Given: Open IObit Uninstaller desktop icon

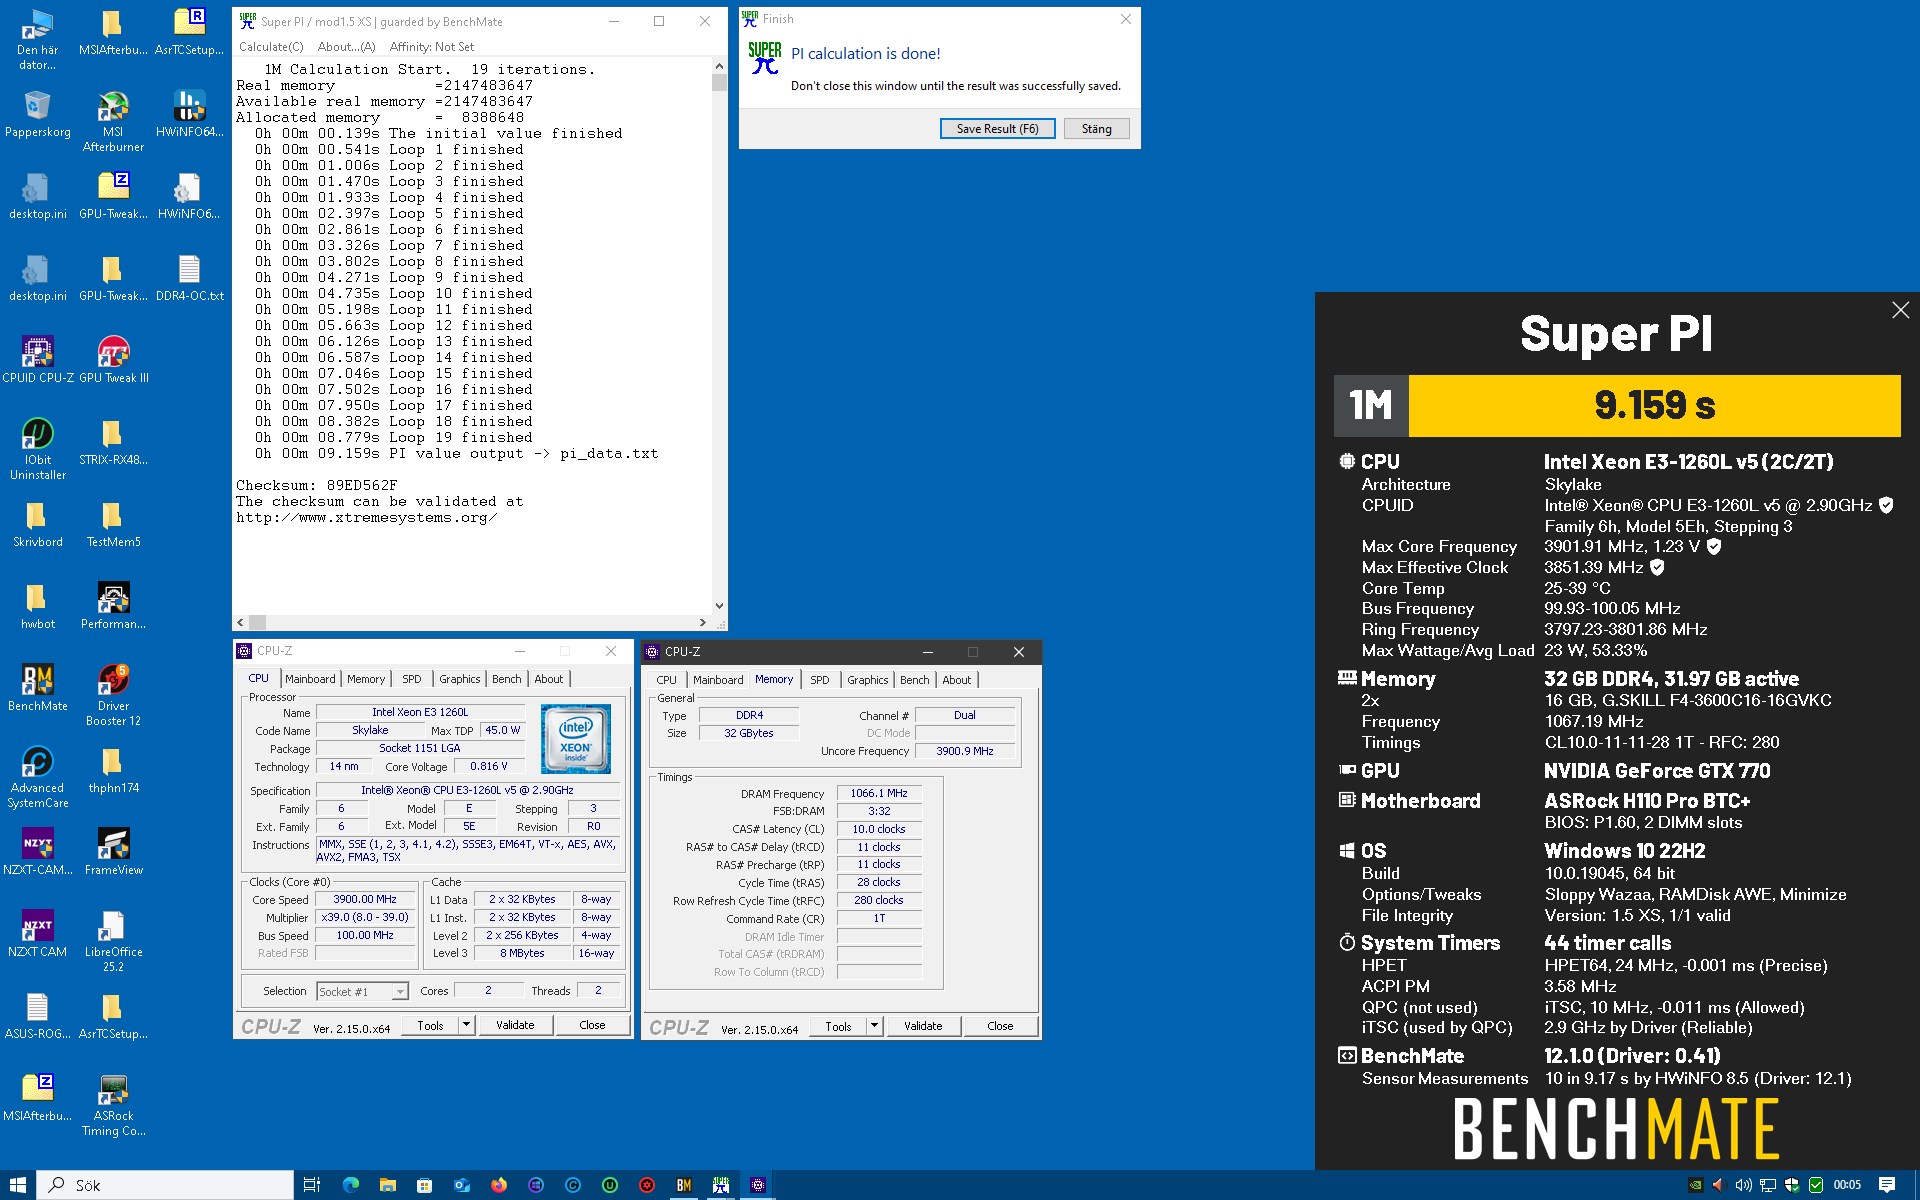Looking at the screenshot, I should tap(38, 450).
